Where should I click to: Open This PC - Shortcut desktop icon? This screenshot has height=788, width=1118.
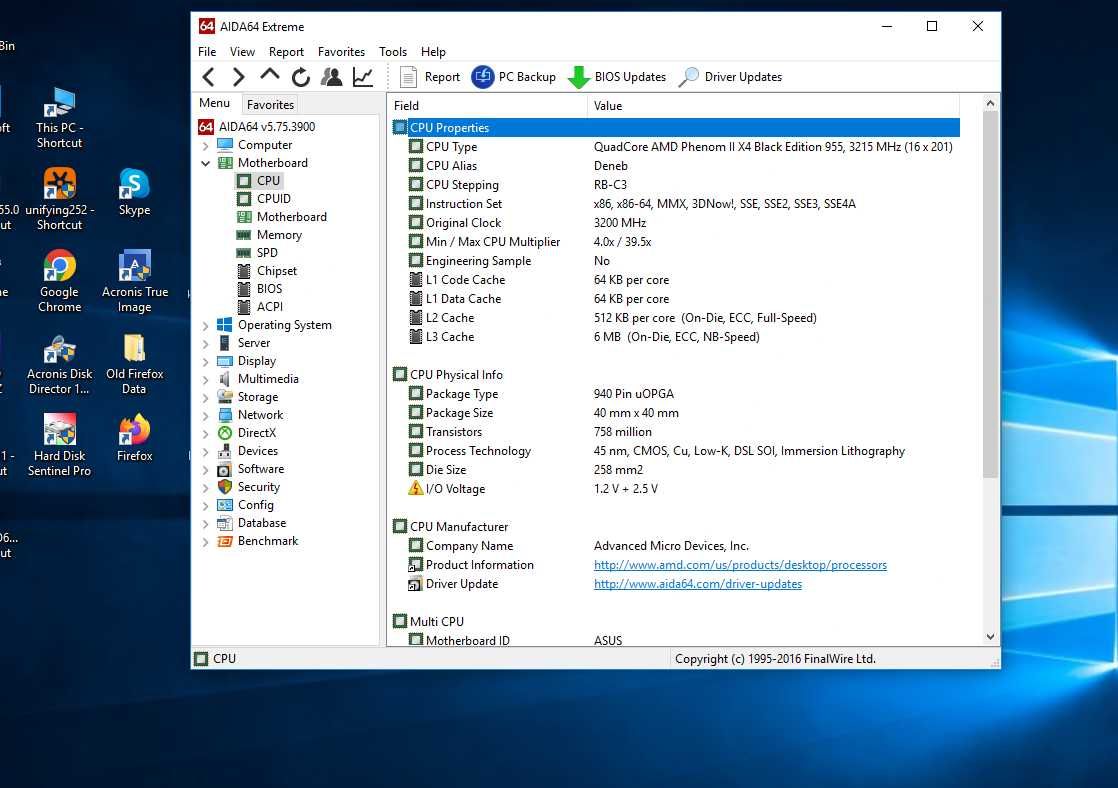pos(59,118)
